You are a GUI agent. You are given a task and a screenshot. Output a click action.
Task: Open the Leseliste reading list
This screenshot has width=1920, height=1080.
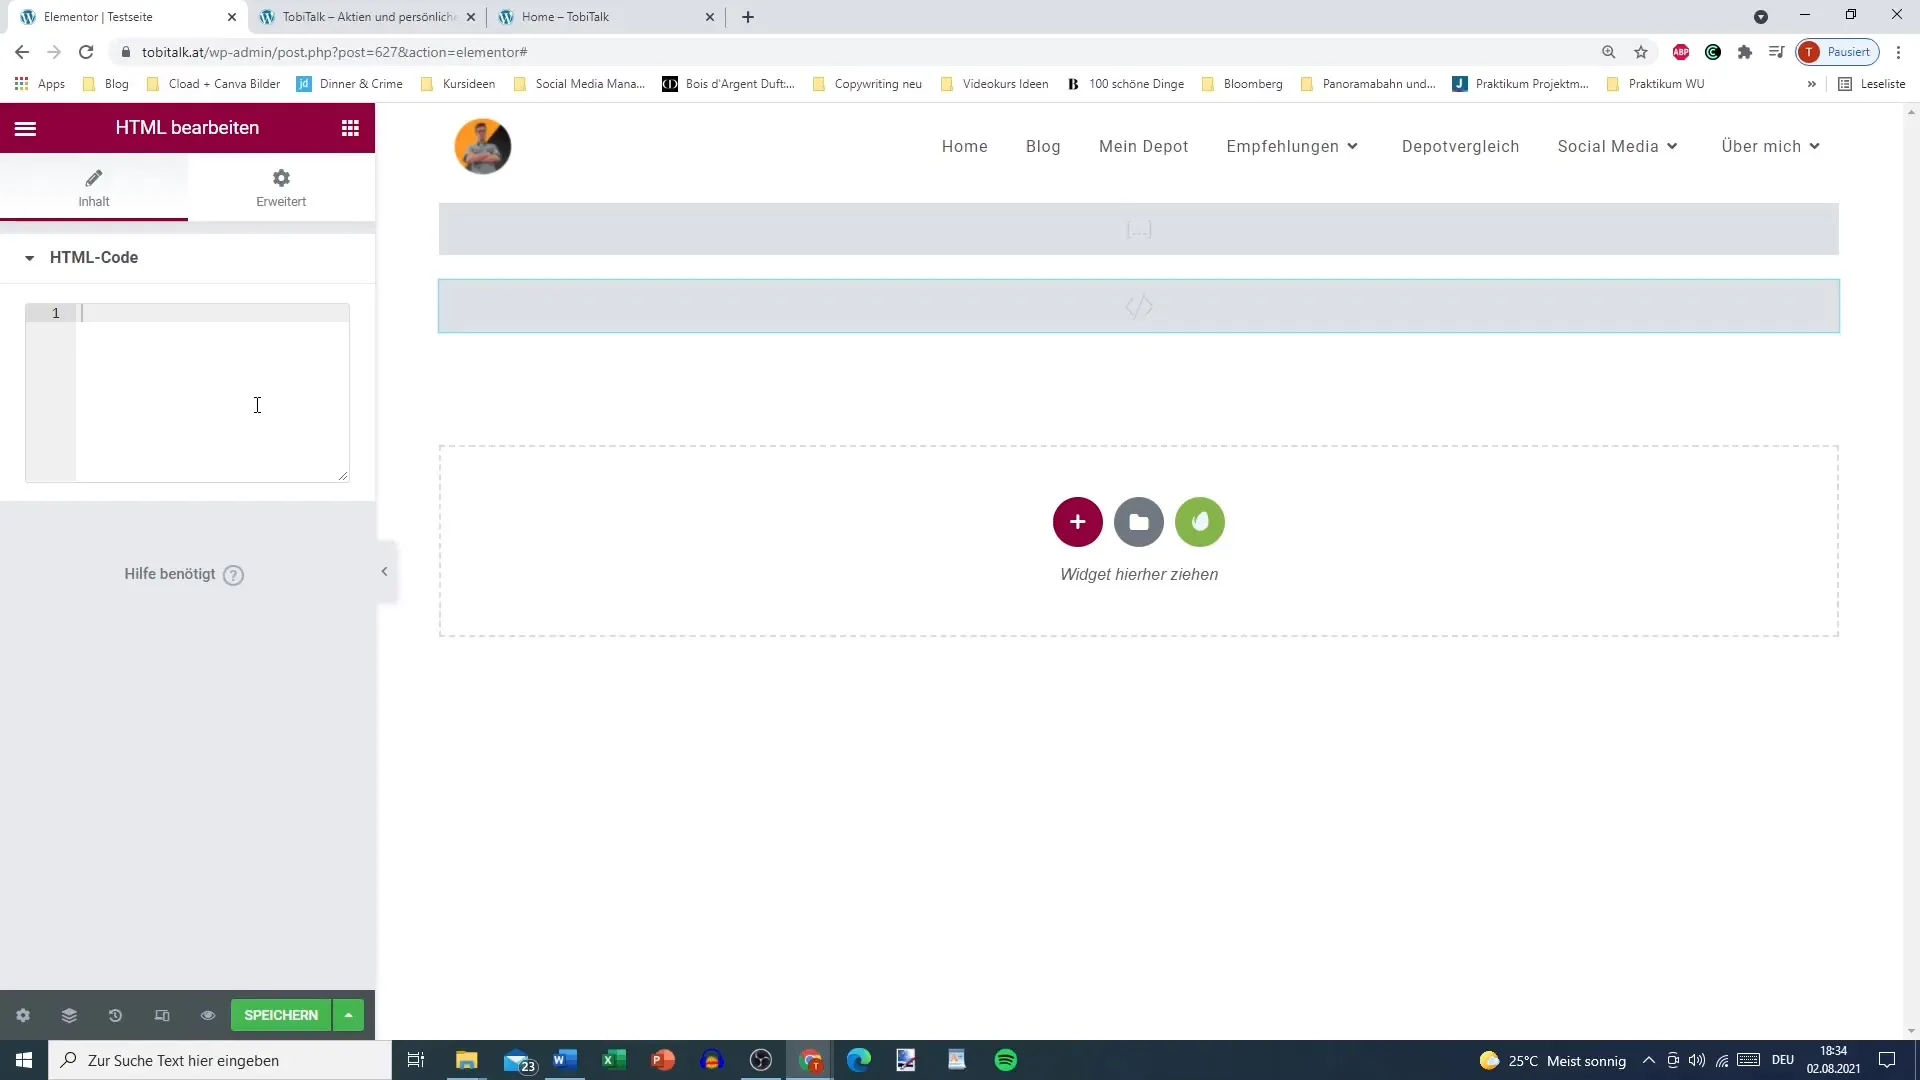[x=1872, y=84]
